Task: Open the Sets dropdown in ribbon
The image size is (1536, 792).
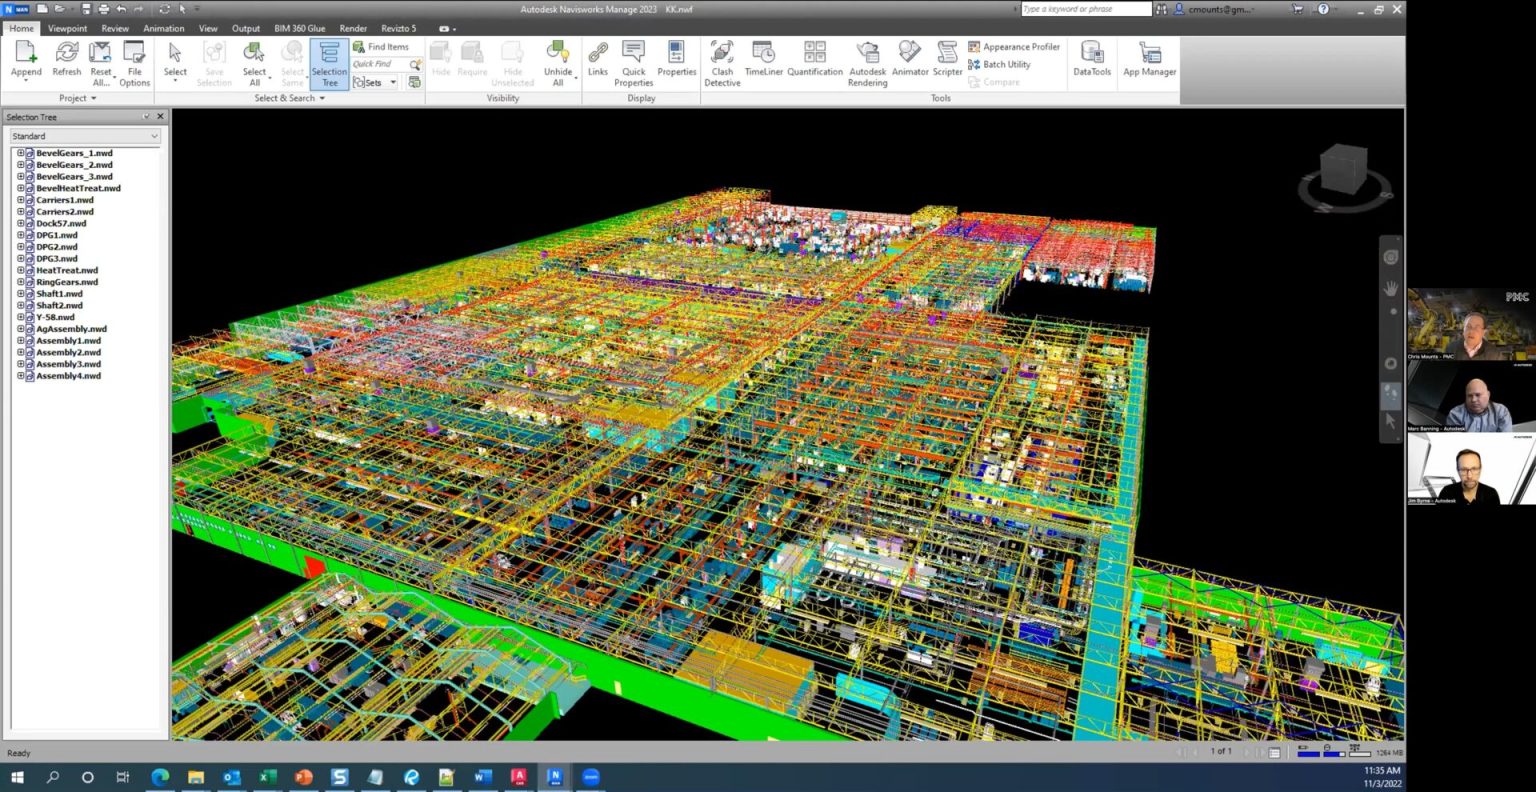Action: click(377, 83)
